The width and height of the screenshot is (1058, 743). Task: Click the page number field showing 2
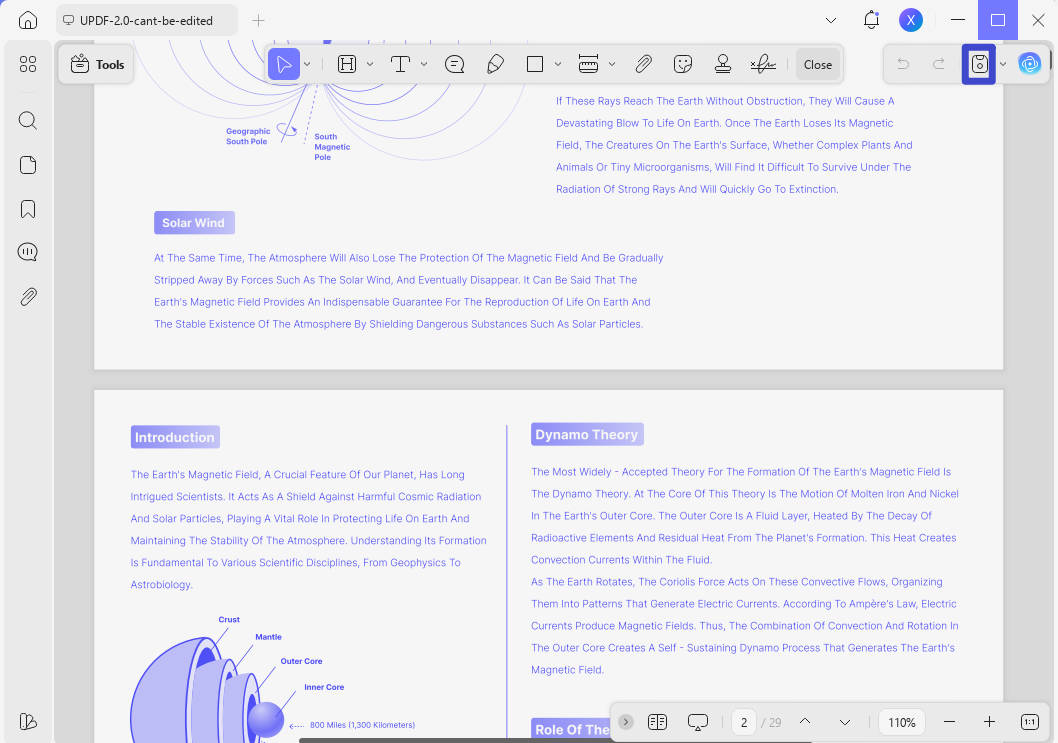pos(744,723)
